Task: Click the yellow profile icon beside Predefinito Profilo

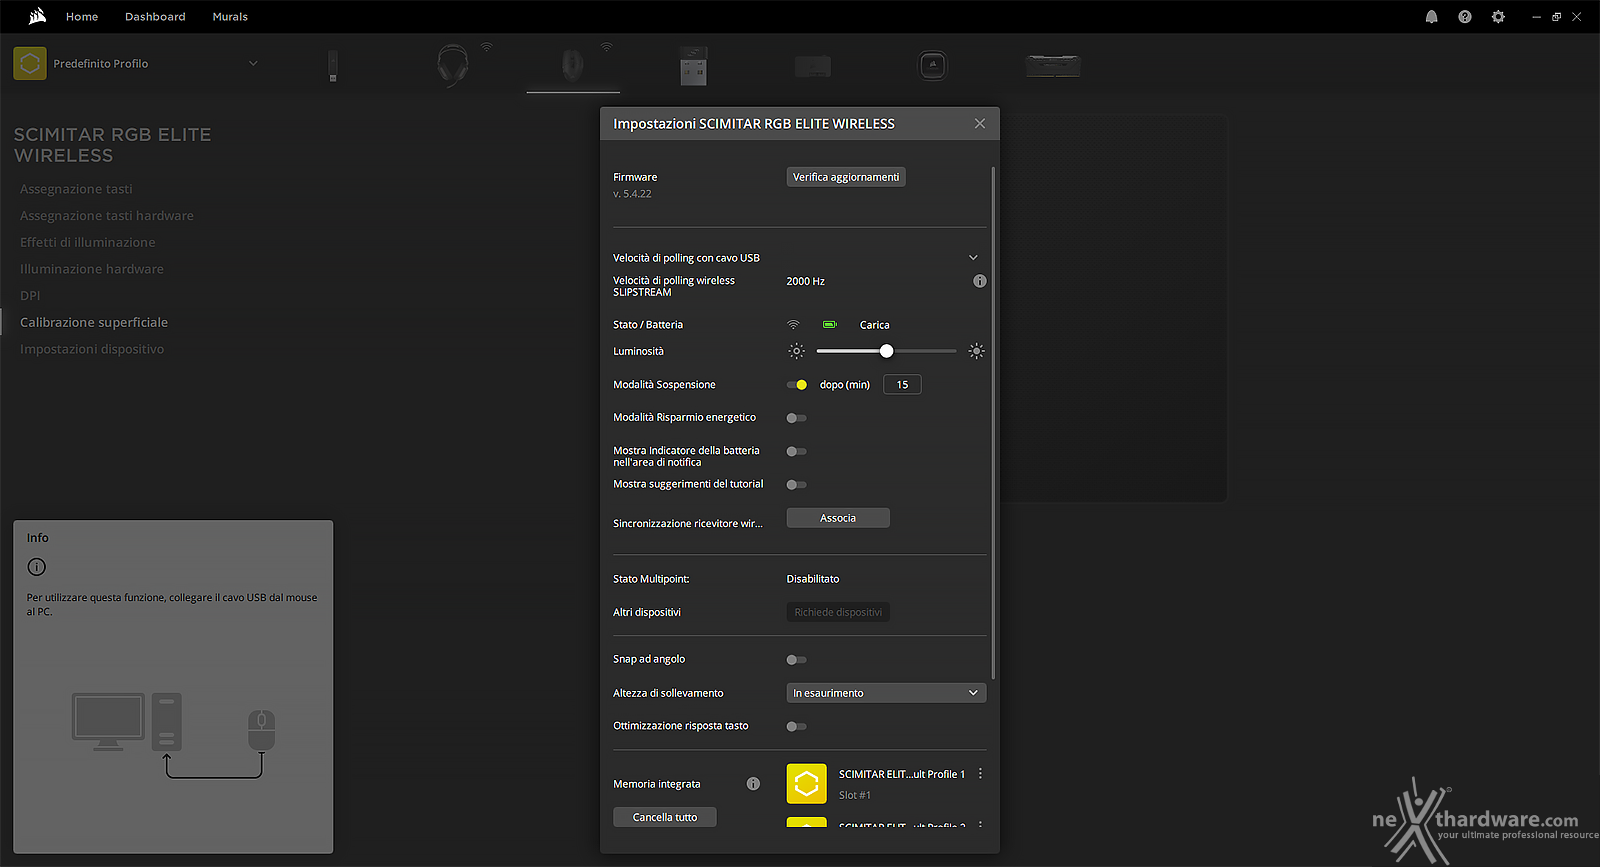Action: pos(30,63)
